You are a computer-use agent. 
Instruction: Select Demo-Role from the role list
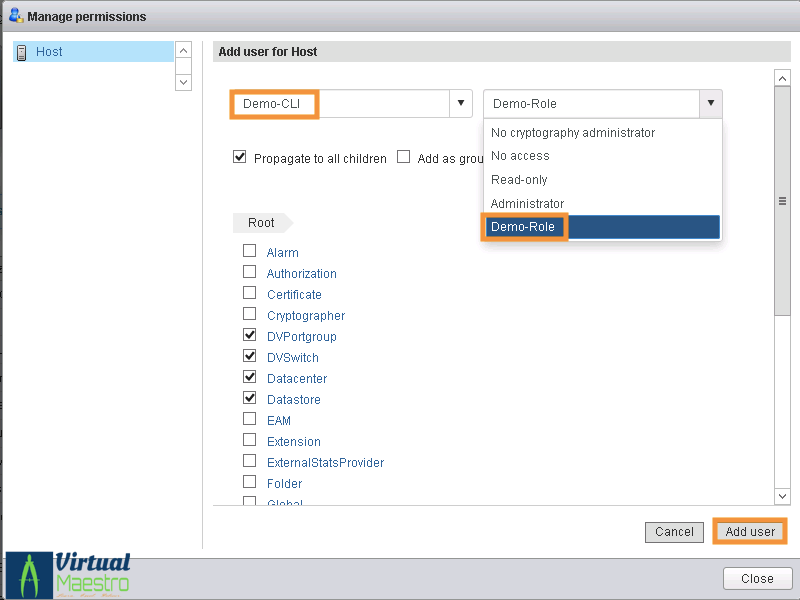[x=523, y=227]
